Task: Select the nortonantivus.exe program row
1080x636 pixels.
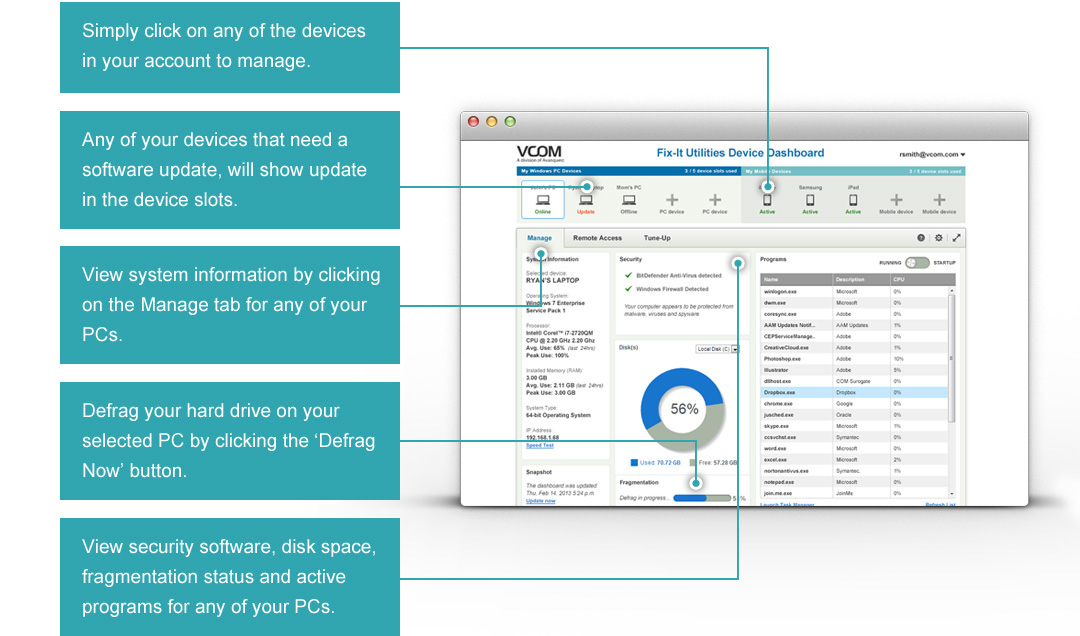Action: pyautogui.click(x=854, y=471)
